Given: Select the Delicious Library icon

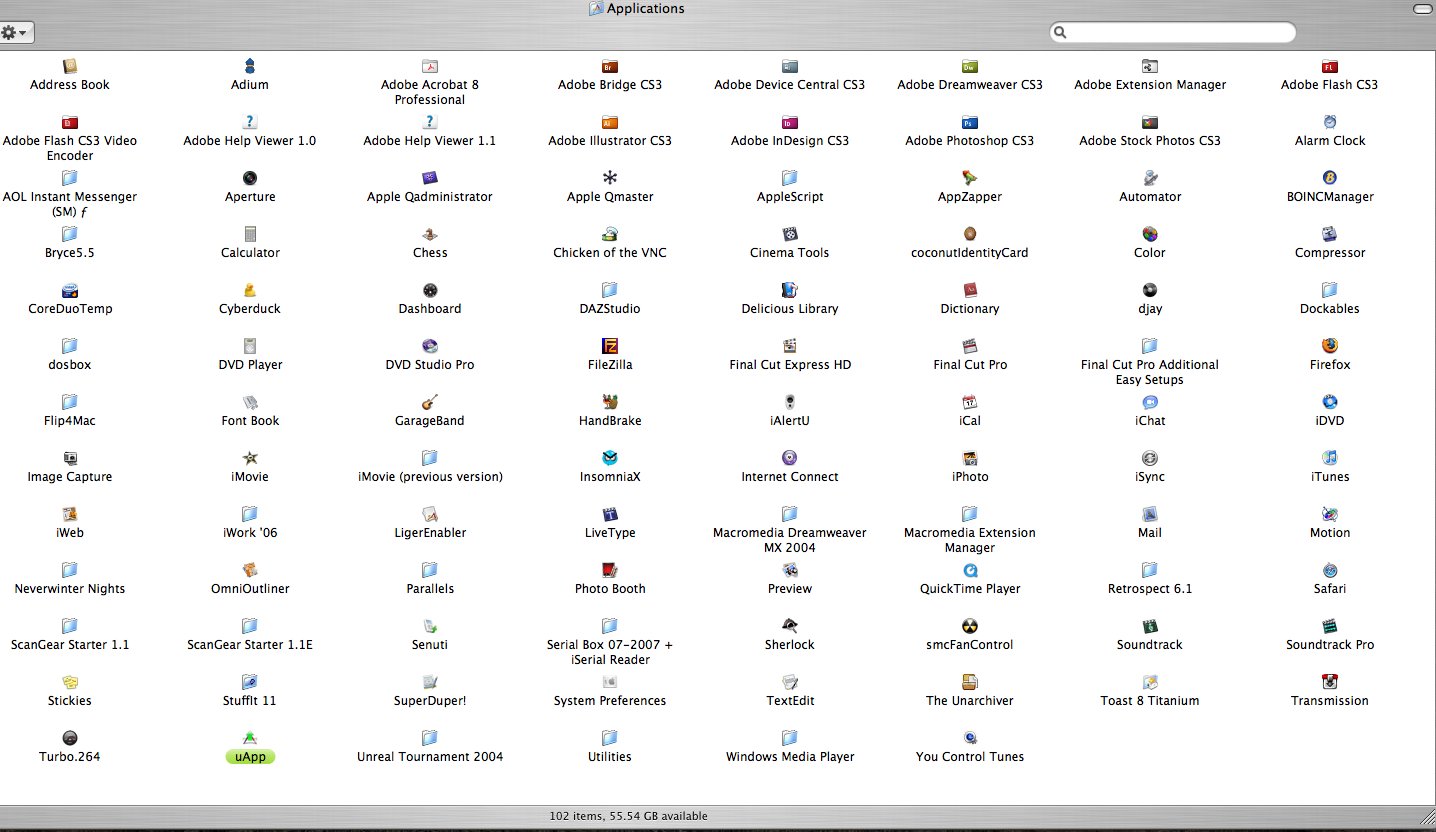Looking at the screenshot, I should [790, 290].
